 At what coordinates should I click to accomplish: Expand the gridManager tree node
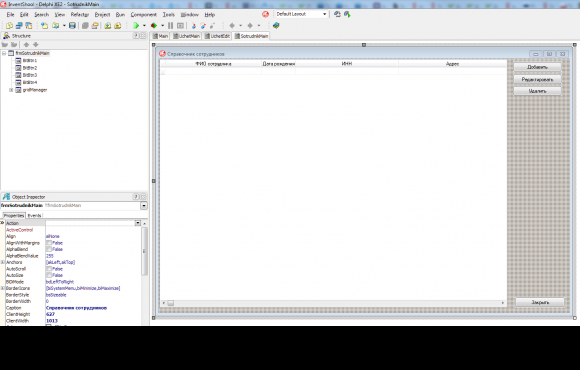click(11, 90)
